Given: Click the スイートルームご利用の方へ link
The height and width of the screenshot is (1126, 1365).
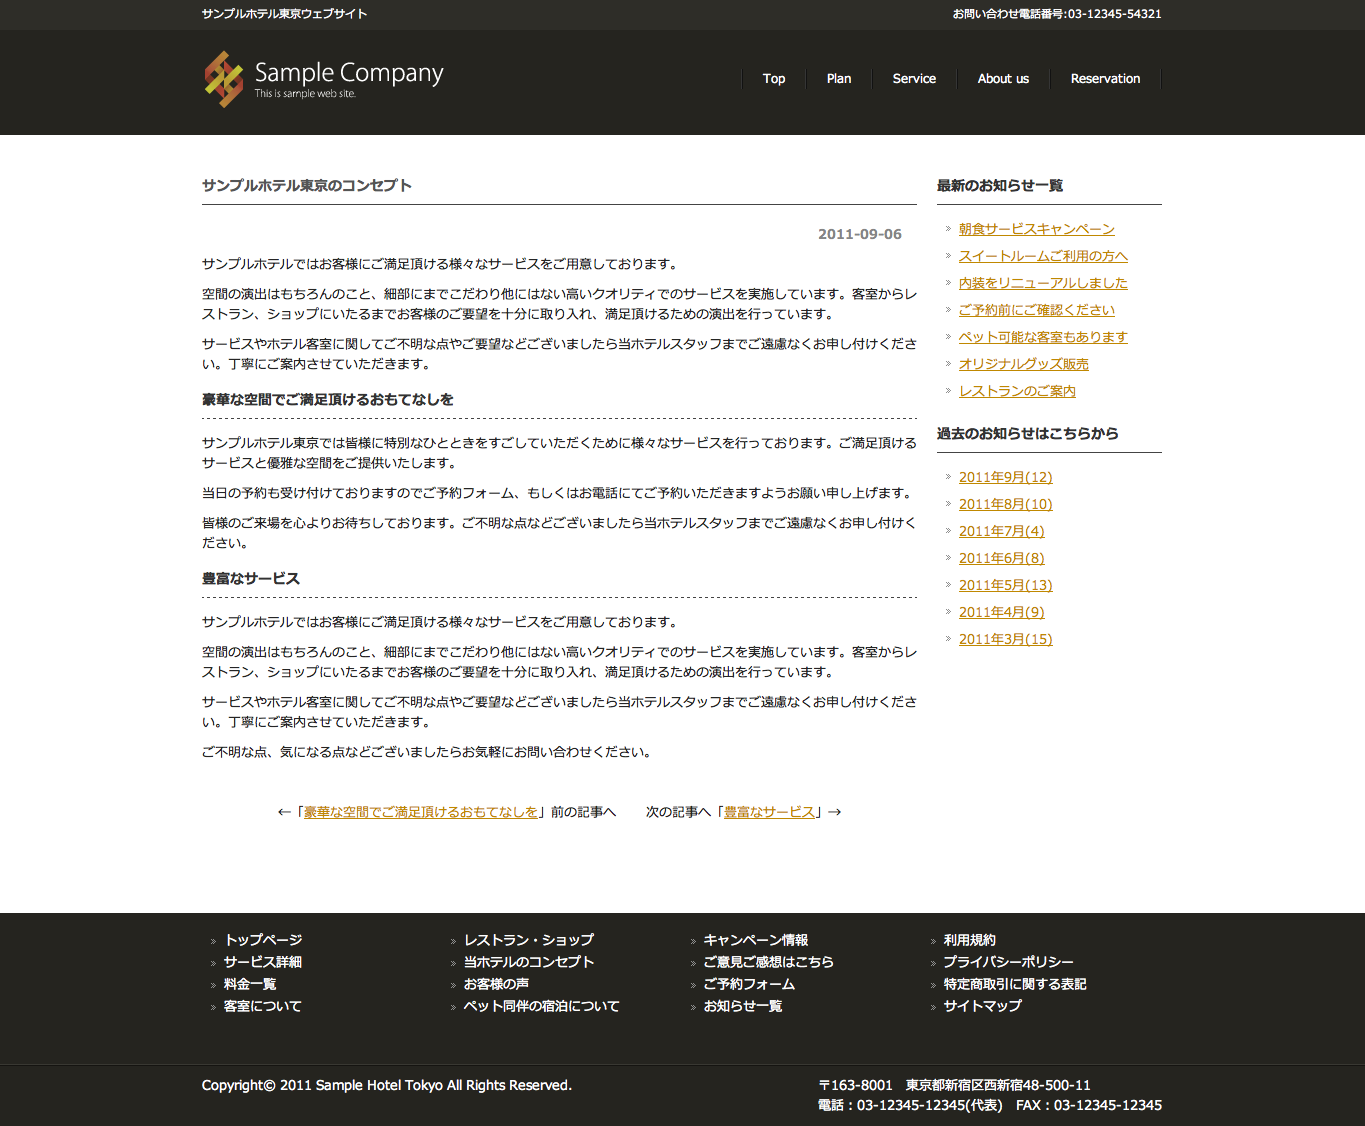Looking at the screenshot, I should [1043, 256].
